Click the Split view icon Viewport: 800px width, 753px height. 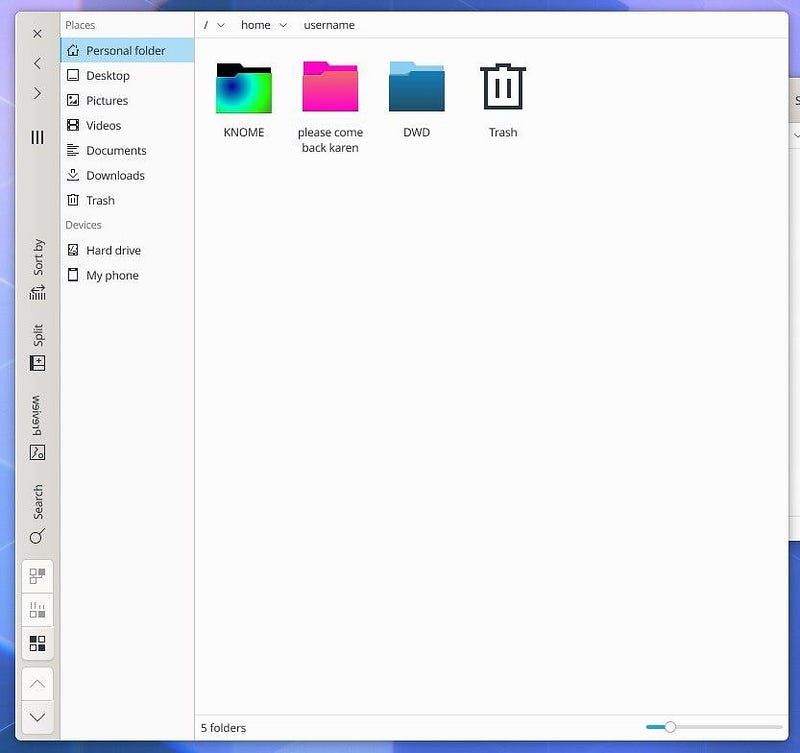[37, 363]
